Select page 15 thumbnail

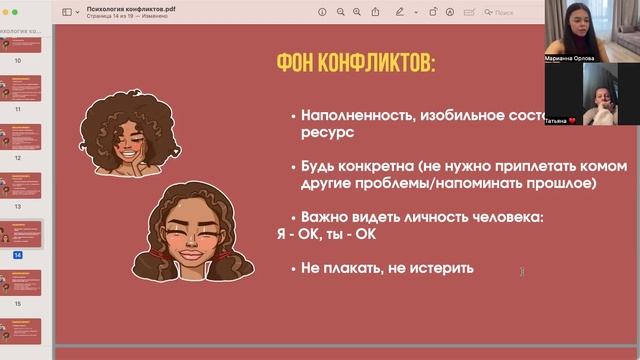[21, 283]
